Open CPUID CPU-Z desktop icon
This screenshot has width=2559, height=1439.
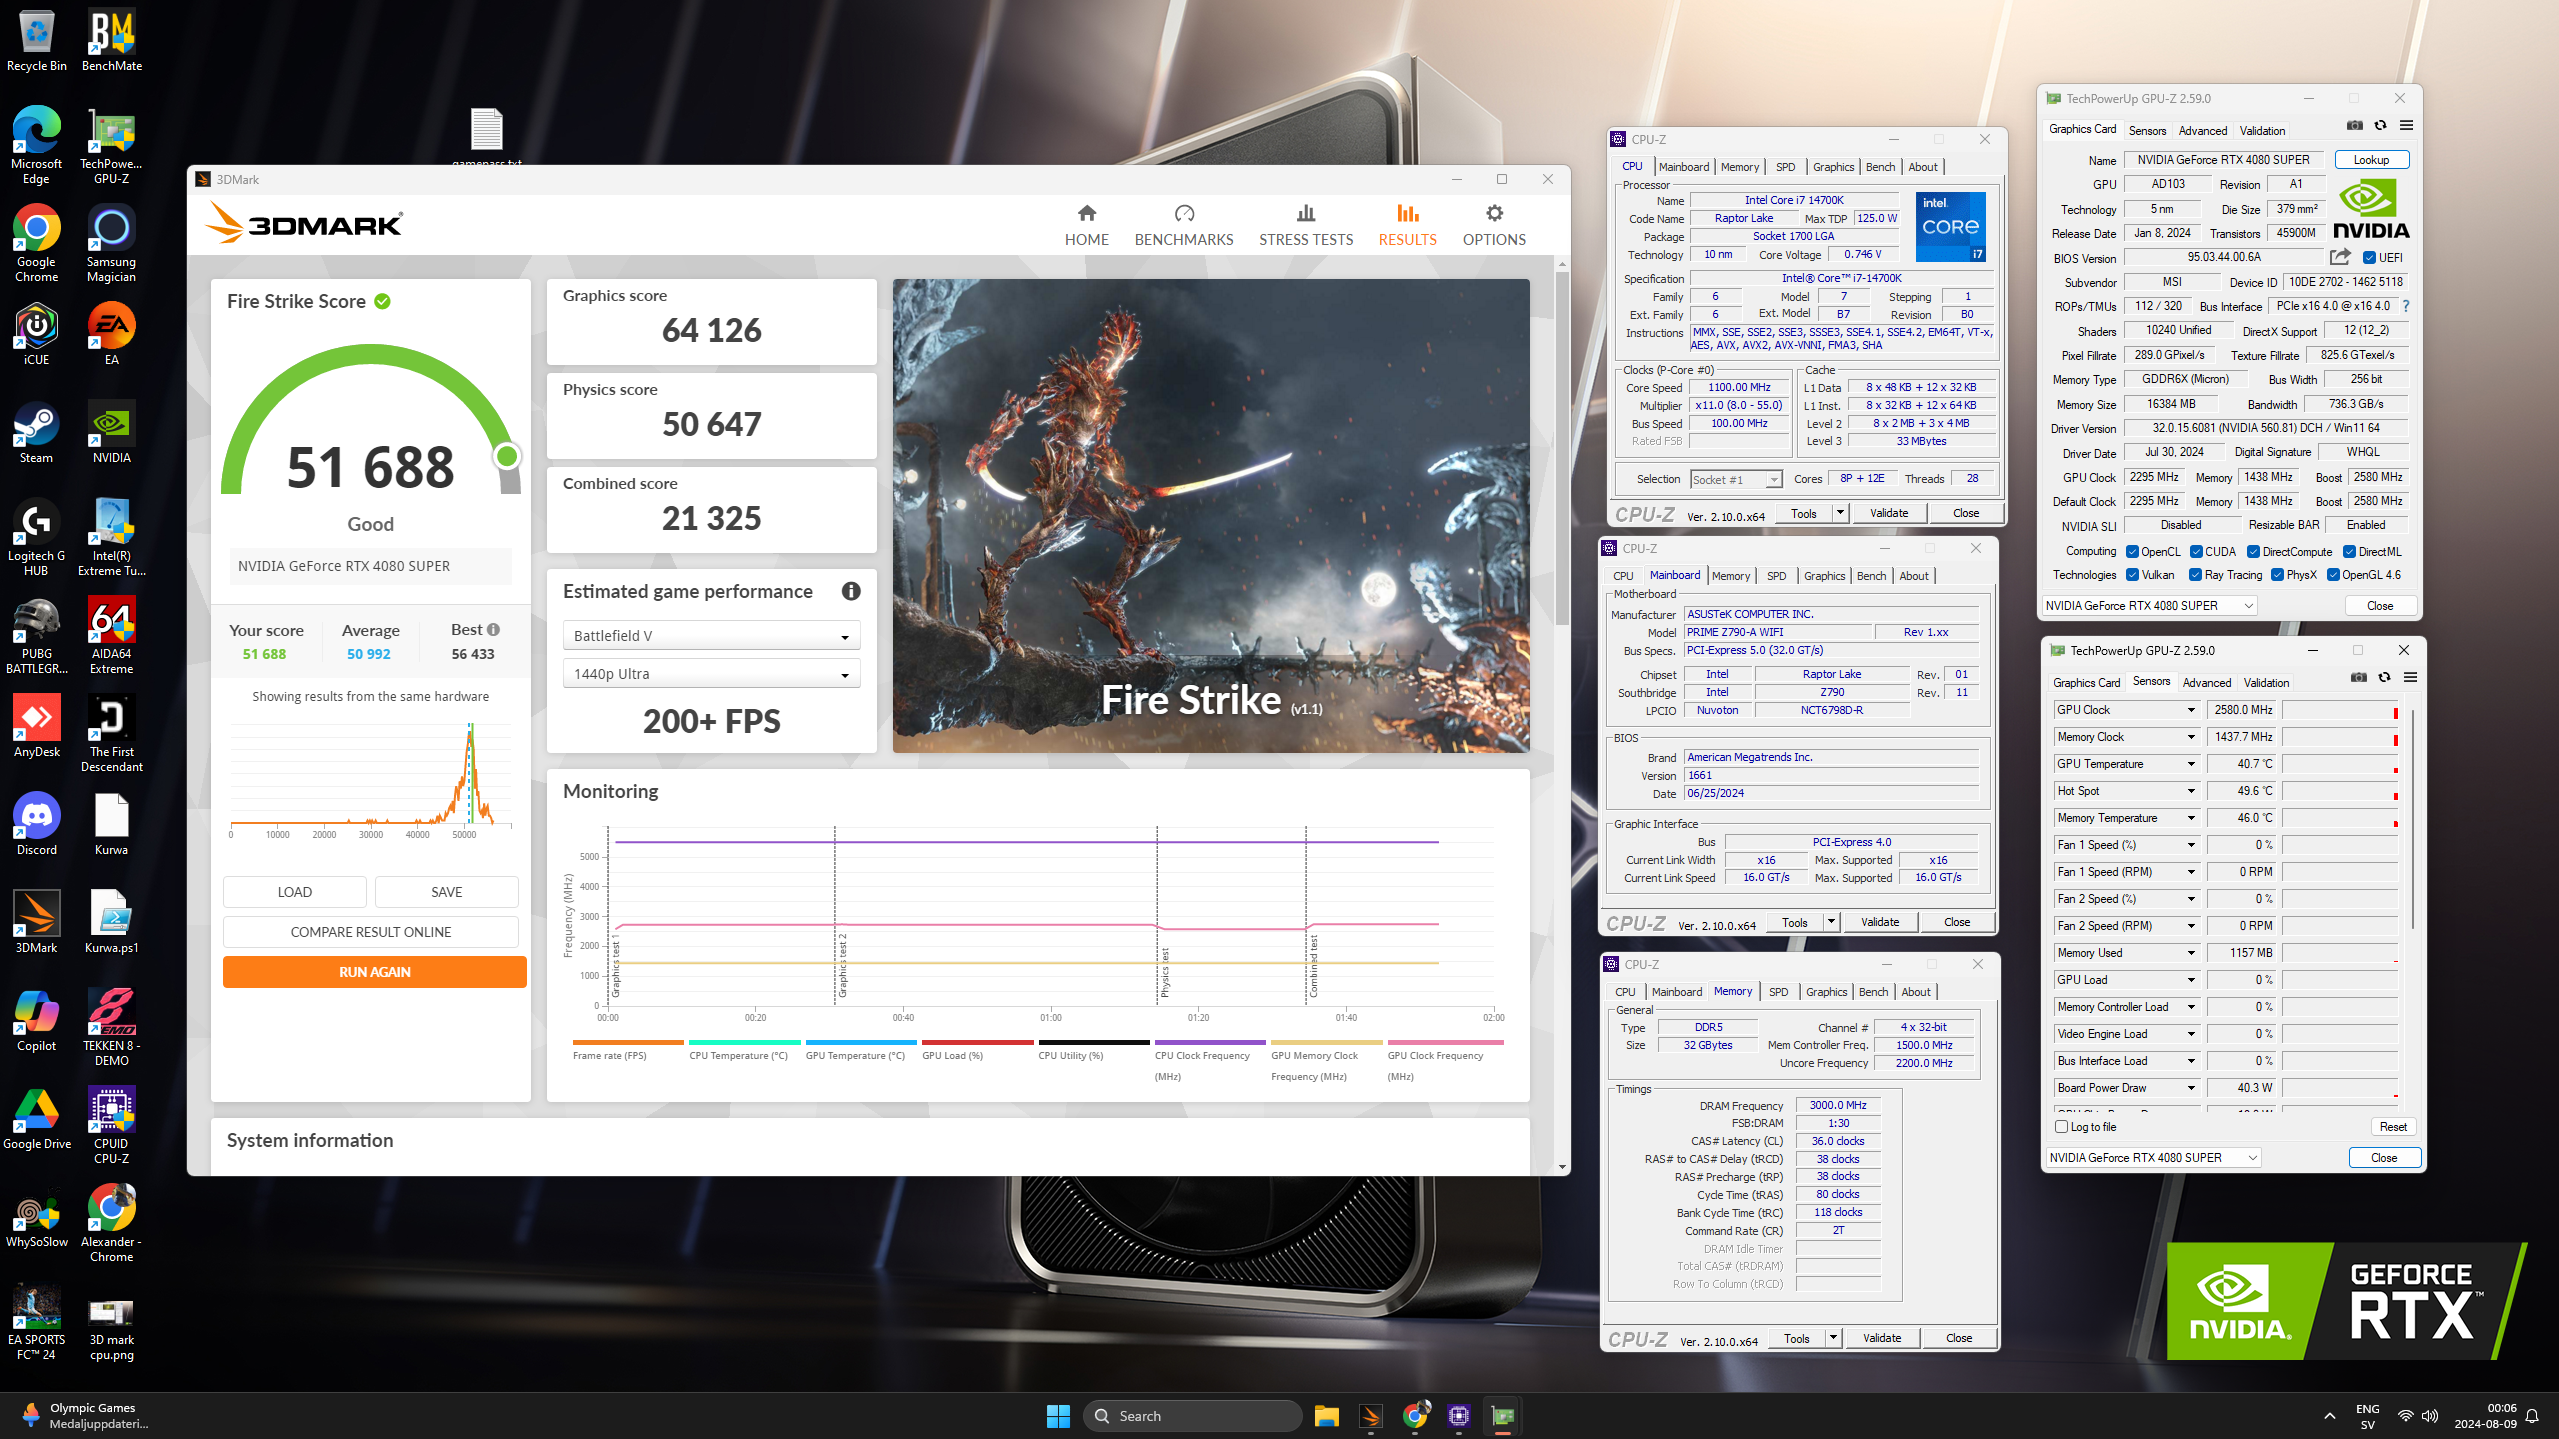point(112,1126)
